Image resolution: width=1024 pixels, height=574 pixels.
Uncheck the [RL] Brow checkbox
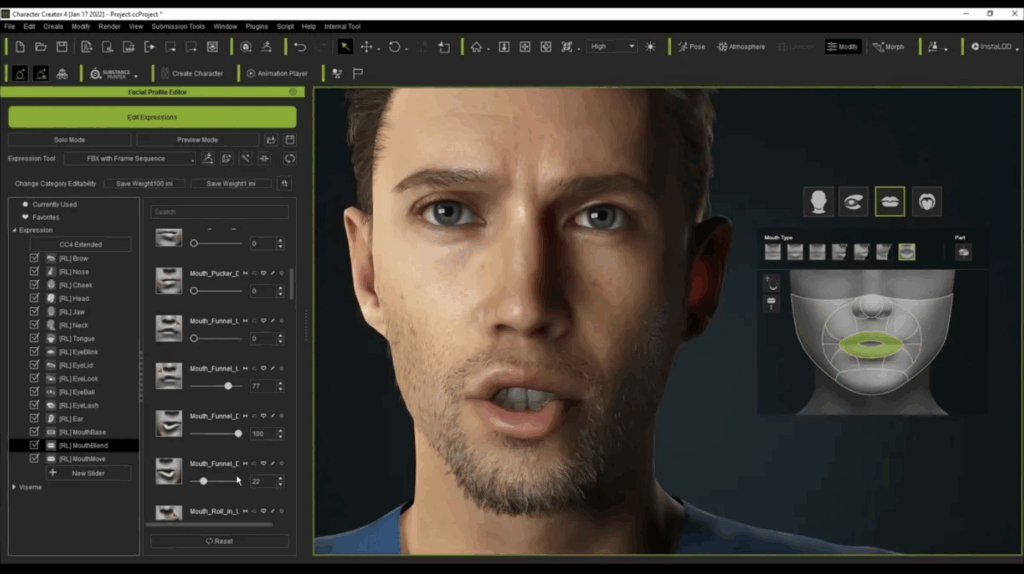click(35, 258)
